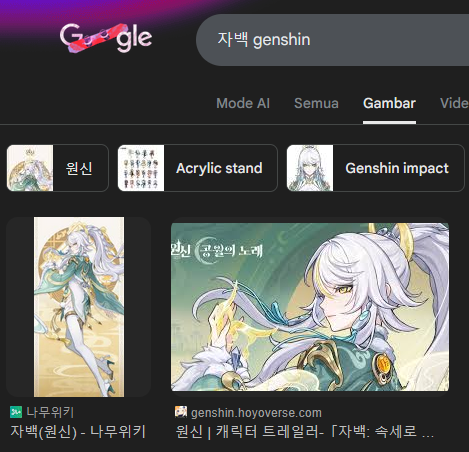Viewport: 469px width, 452px height.
Task: Switch to the Semua tab
Action: [x=316, y=103]
